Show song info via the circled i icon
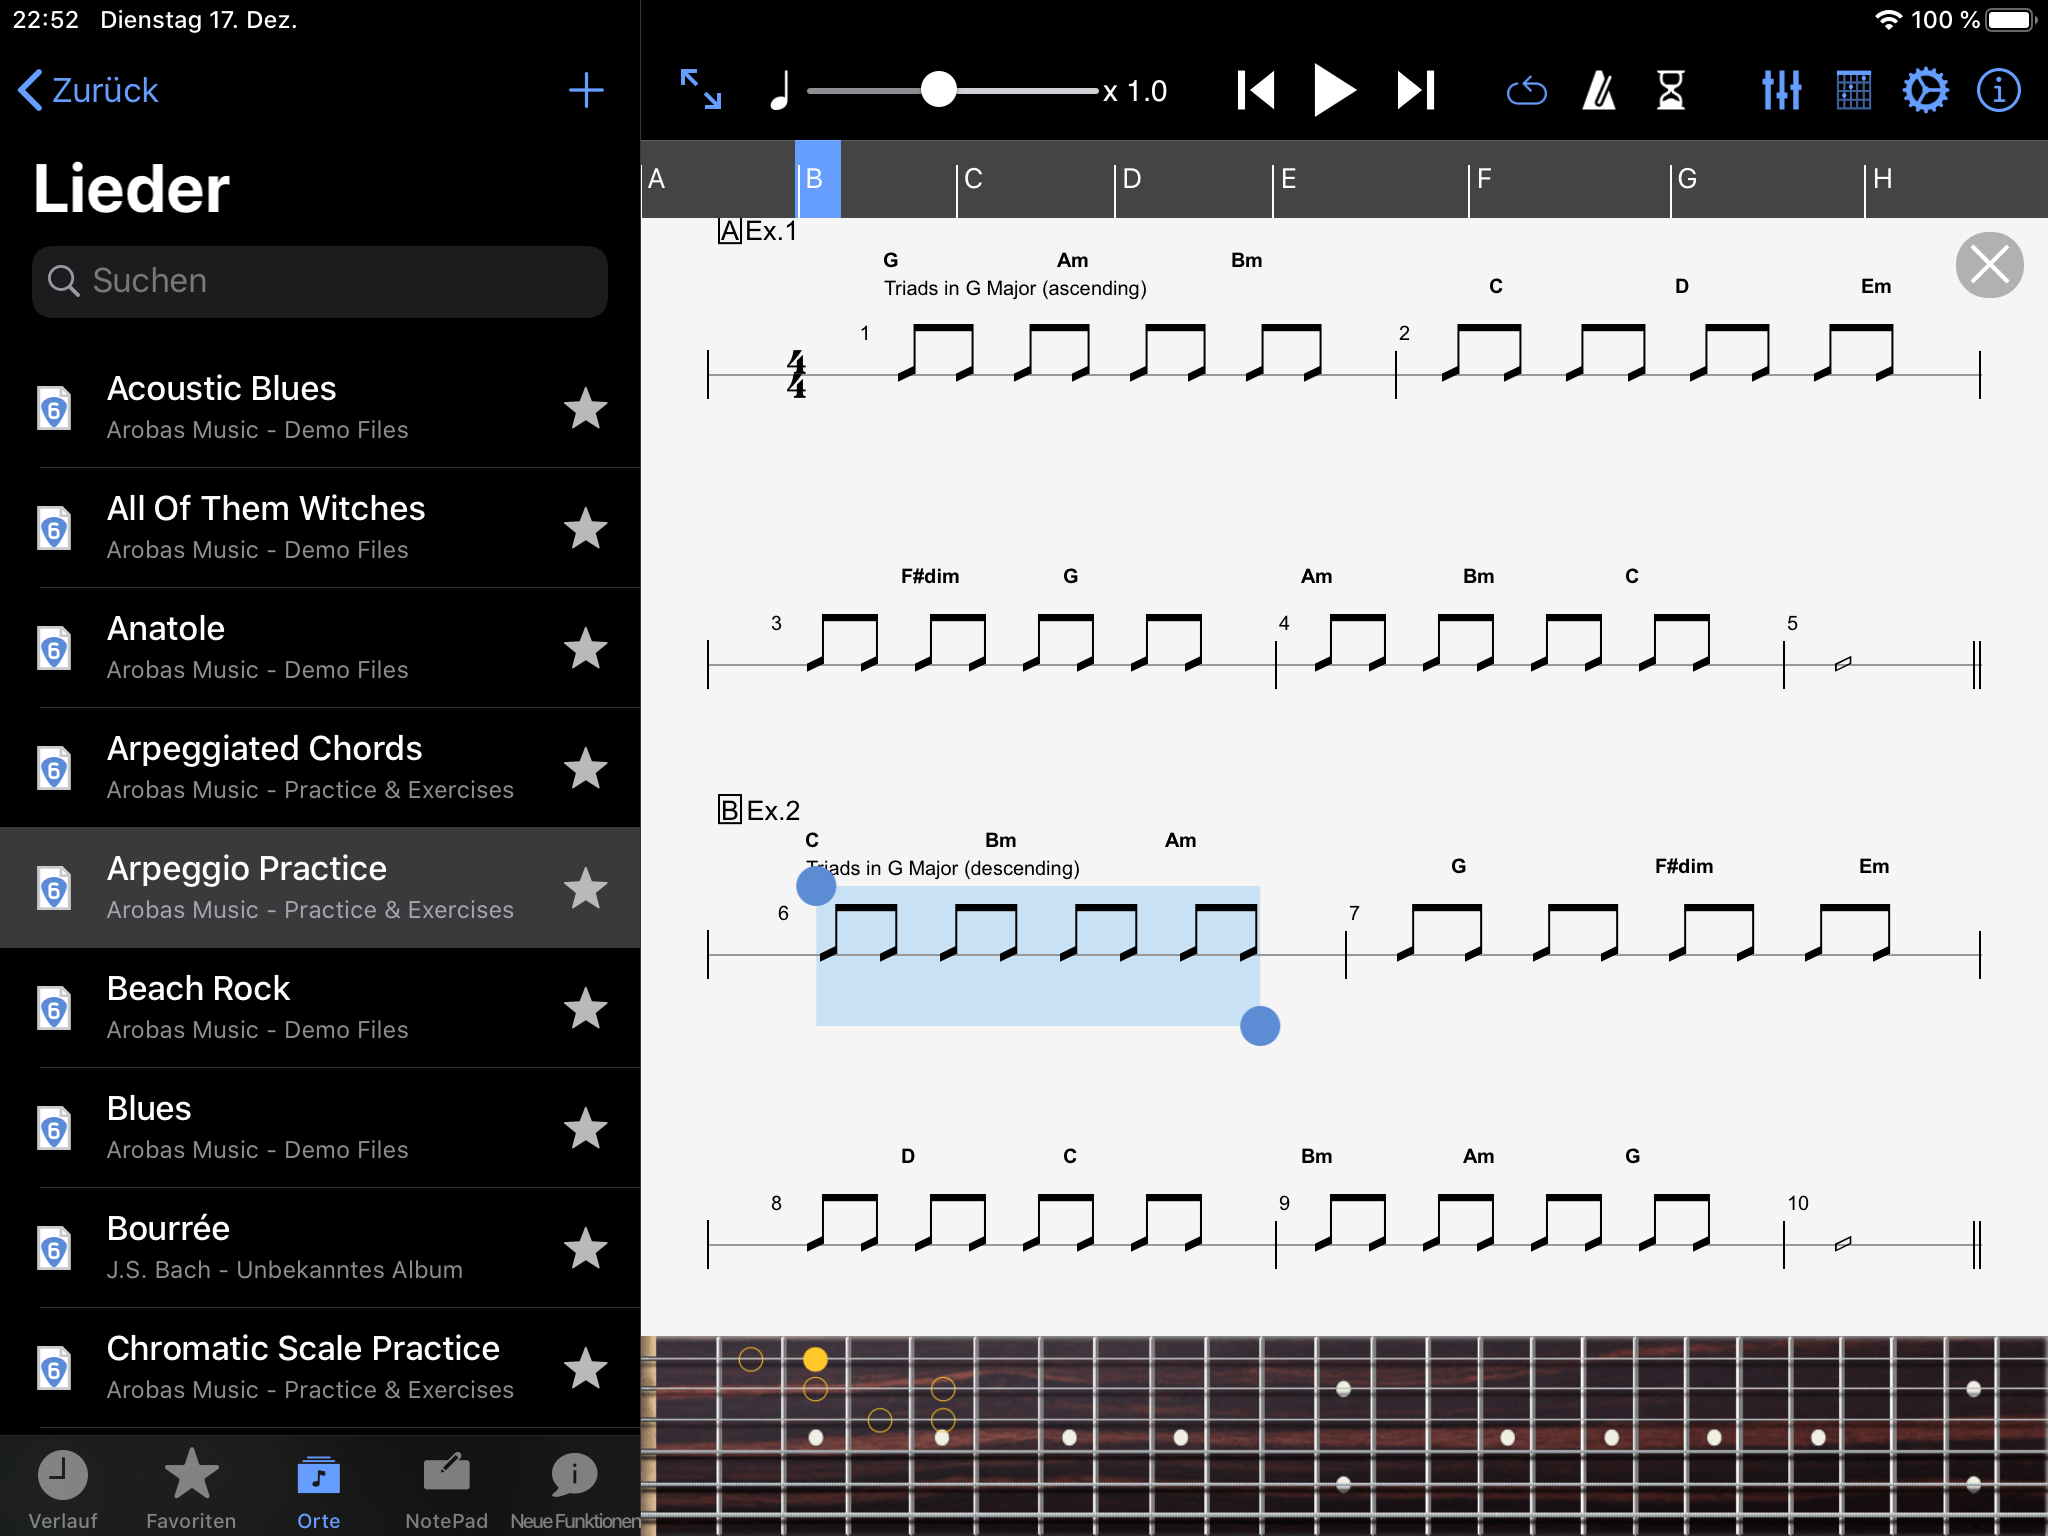The image size is (2048, 1536). click(1998, 90)
